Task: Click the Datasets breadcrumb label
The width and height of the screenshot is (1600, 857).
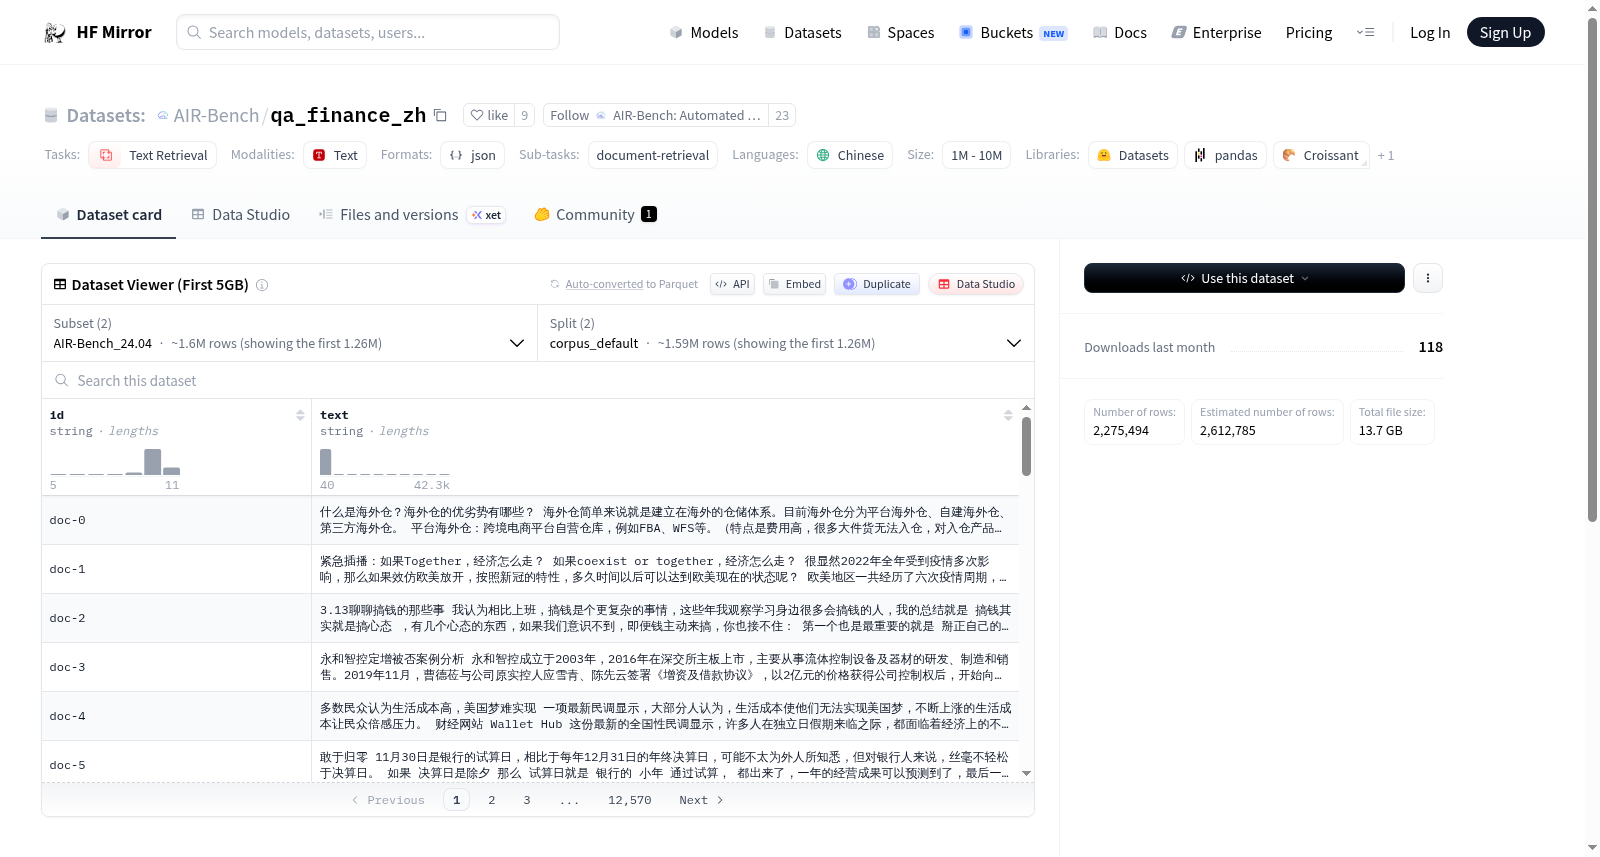Action: 106,116
